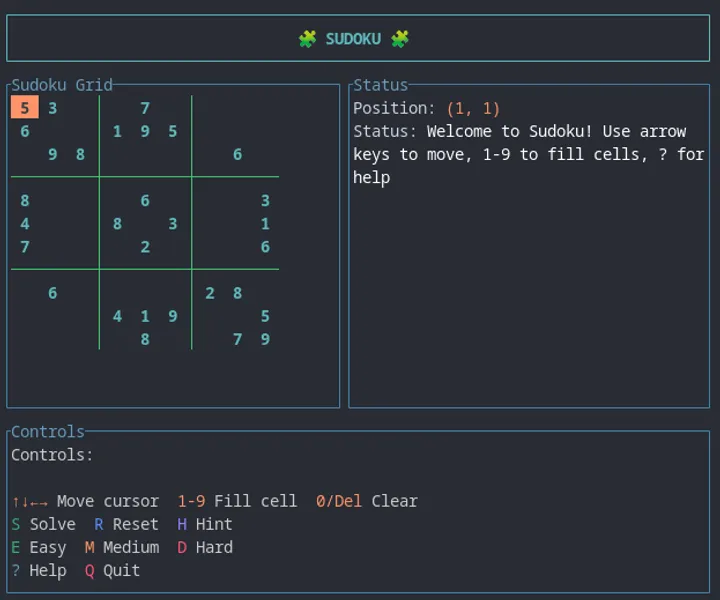Click the arrow keys symbol beside Move cursor
The image size is (720, 600).
[29, 501]
